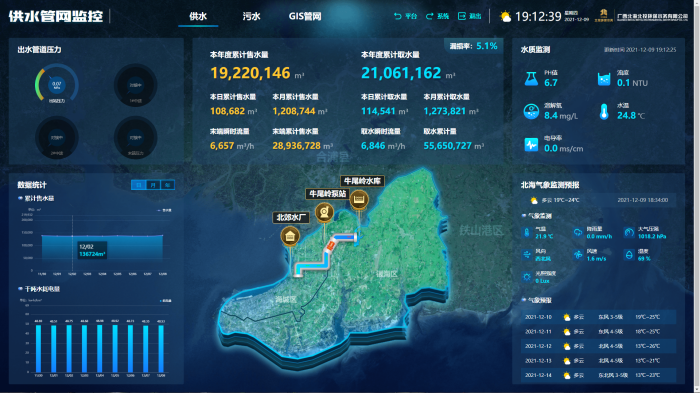Click the 溶解氧 dissolved oxygen icon
This screenshot has height=393, width=700.
coord(531,112)
